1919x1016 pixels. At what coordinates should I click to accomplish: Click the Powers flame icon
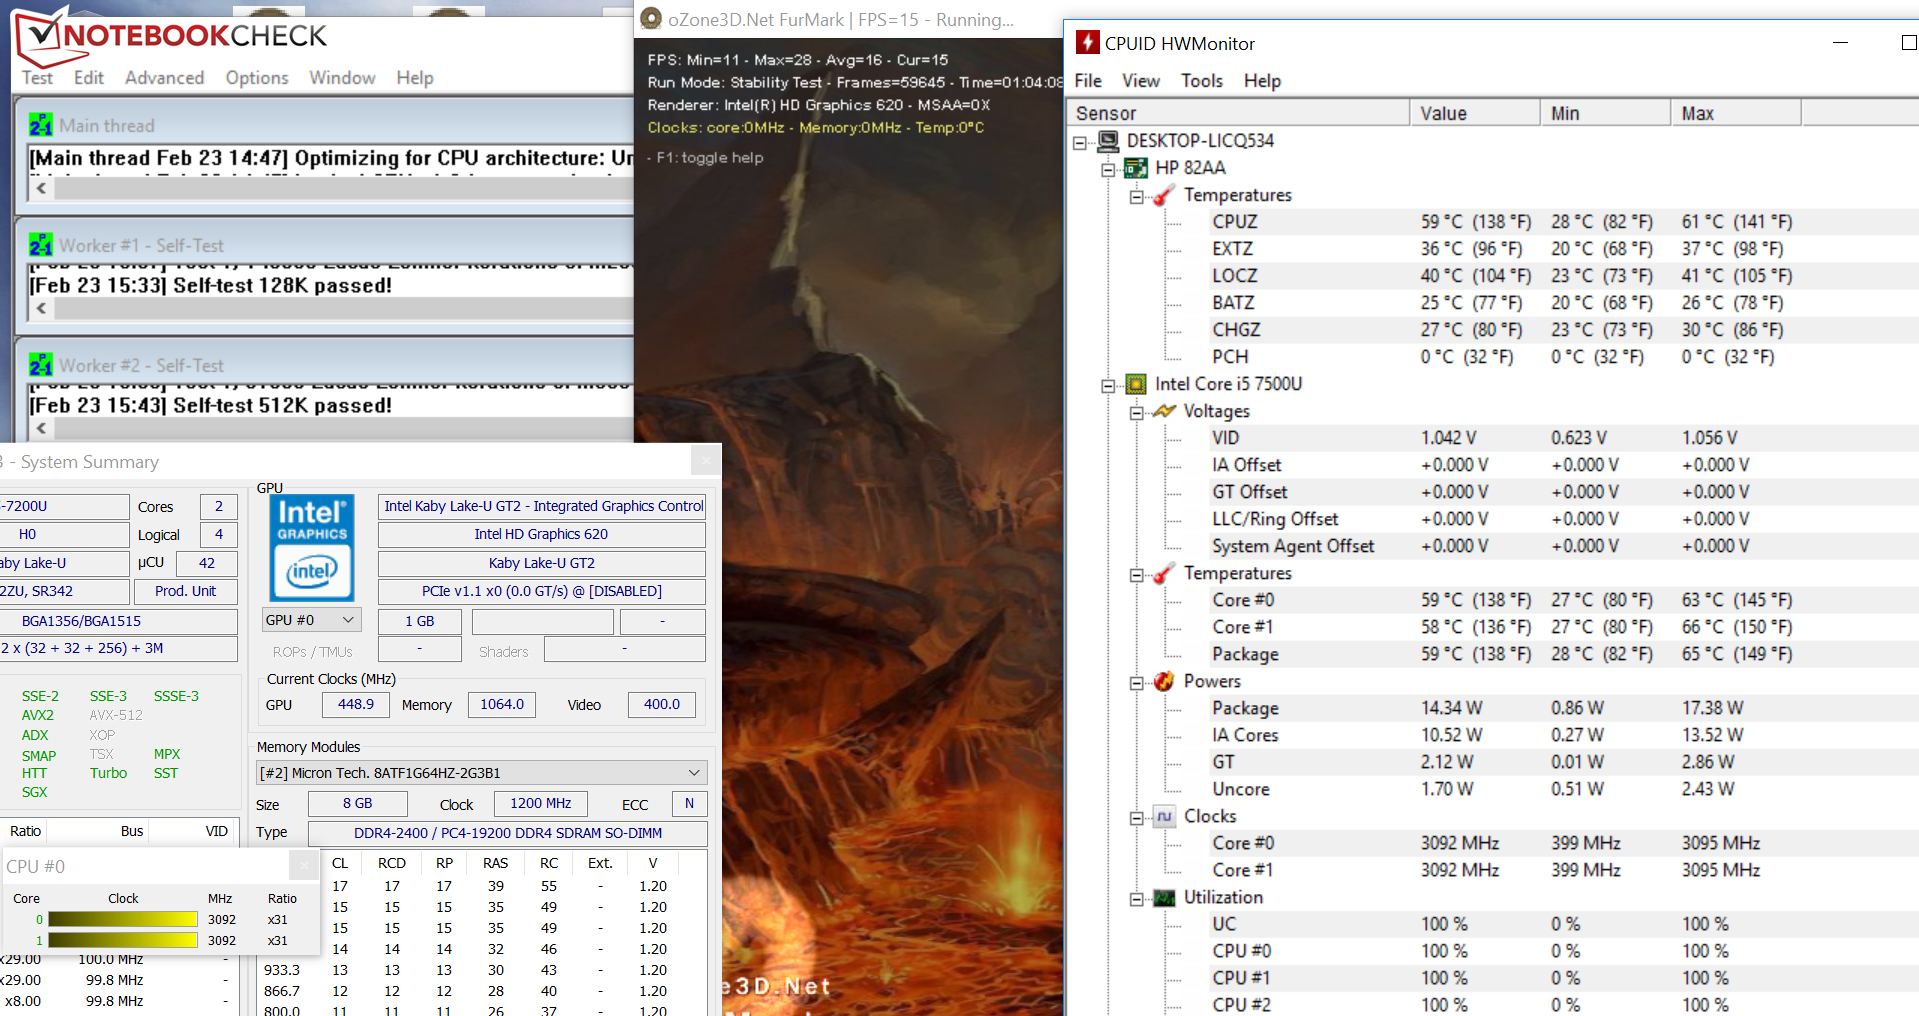tap(1164, 681)
